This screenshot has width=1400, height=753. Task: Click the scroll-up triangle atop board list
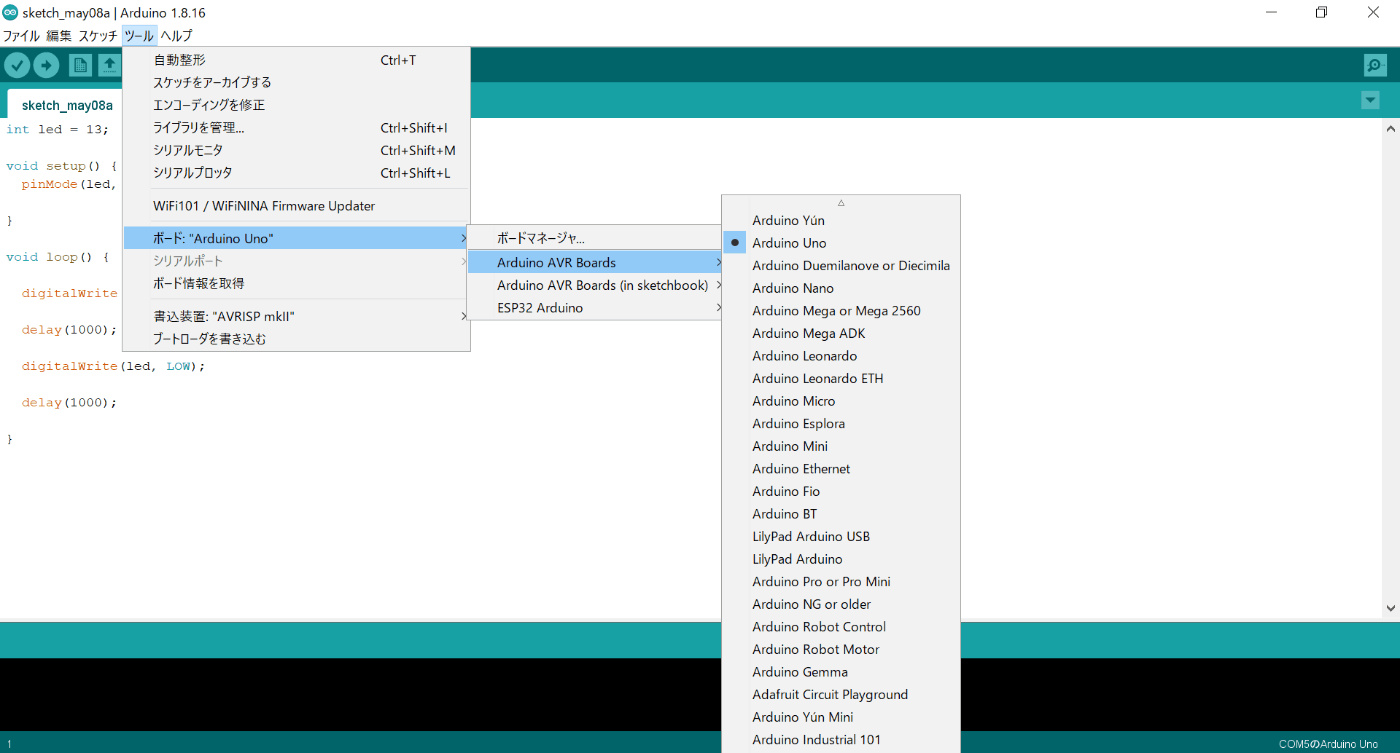tap(841, 202)
